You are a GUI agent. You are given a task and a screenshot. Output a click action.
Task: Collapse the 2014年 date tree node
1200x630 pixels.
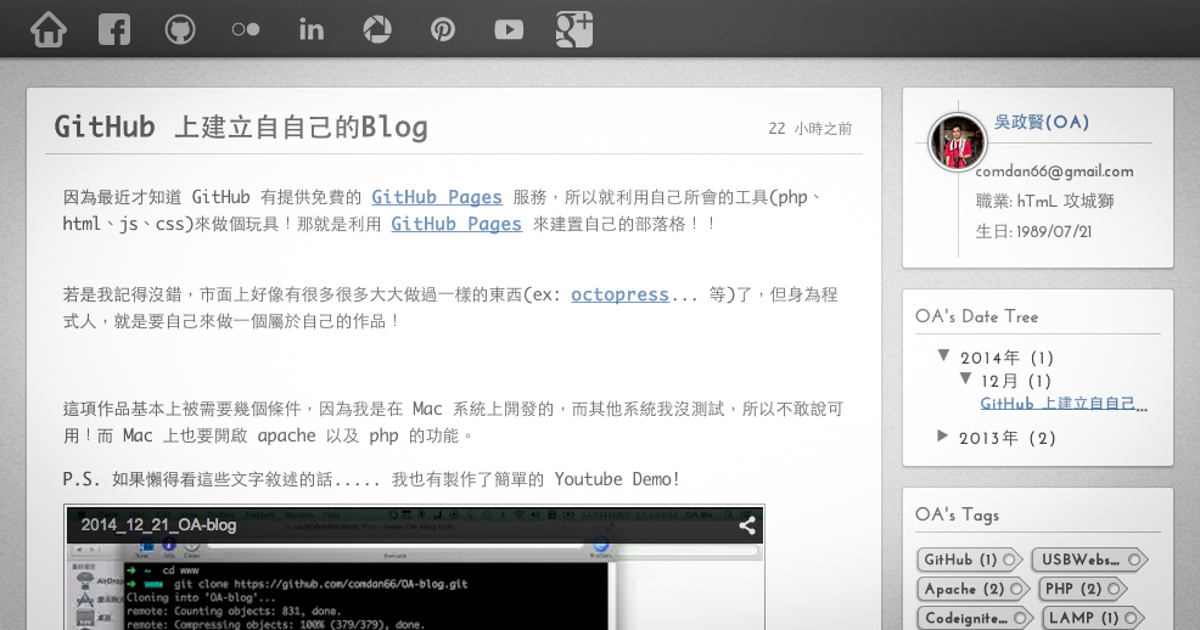coord(944,356)
